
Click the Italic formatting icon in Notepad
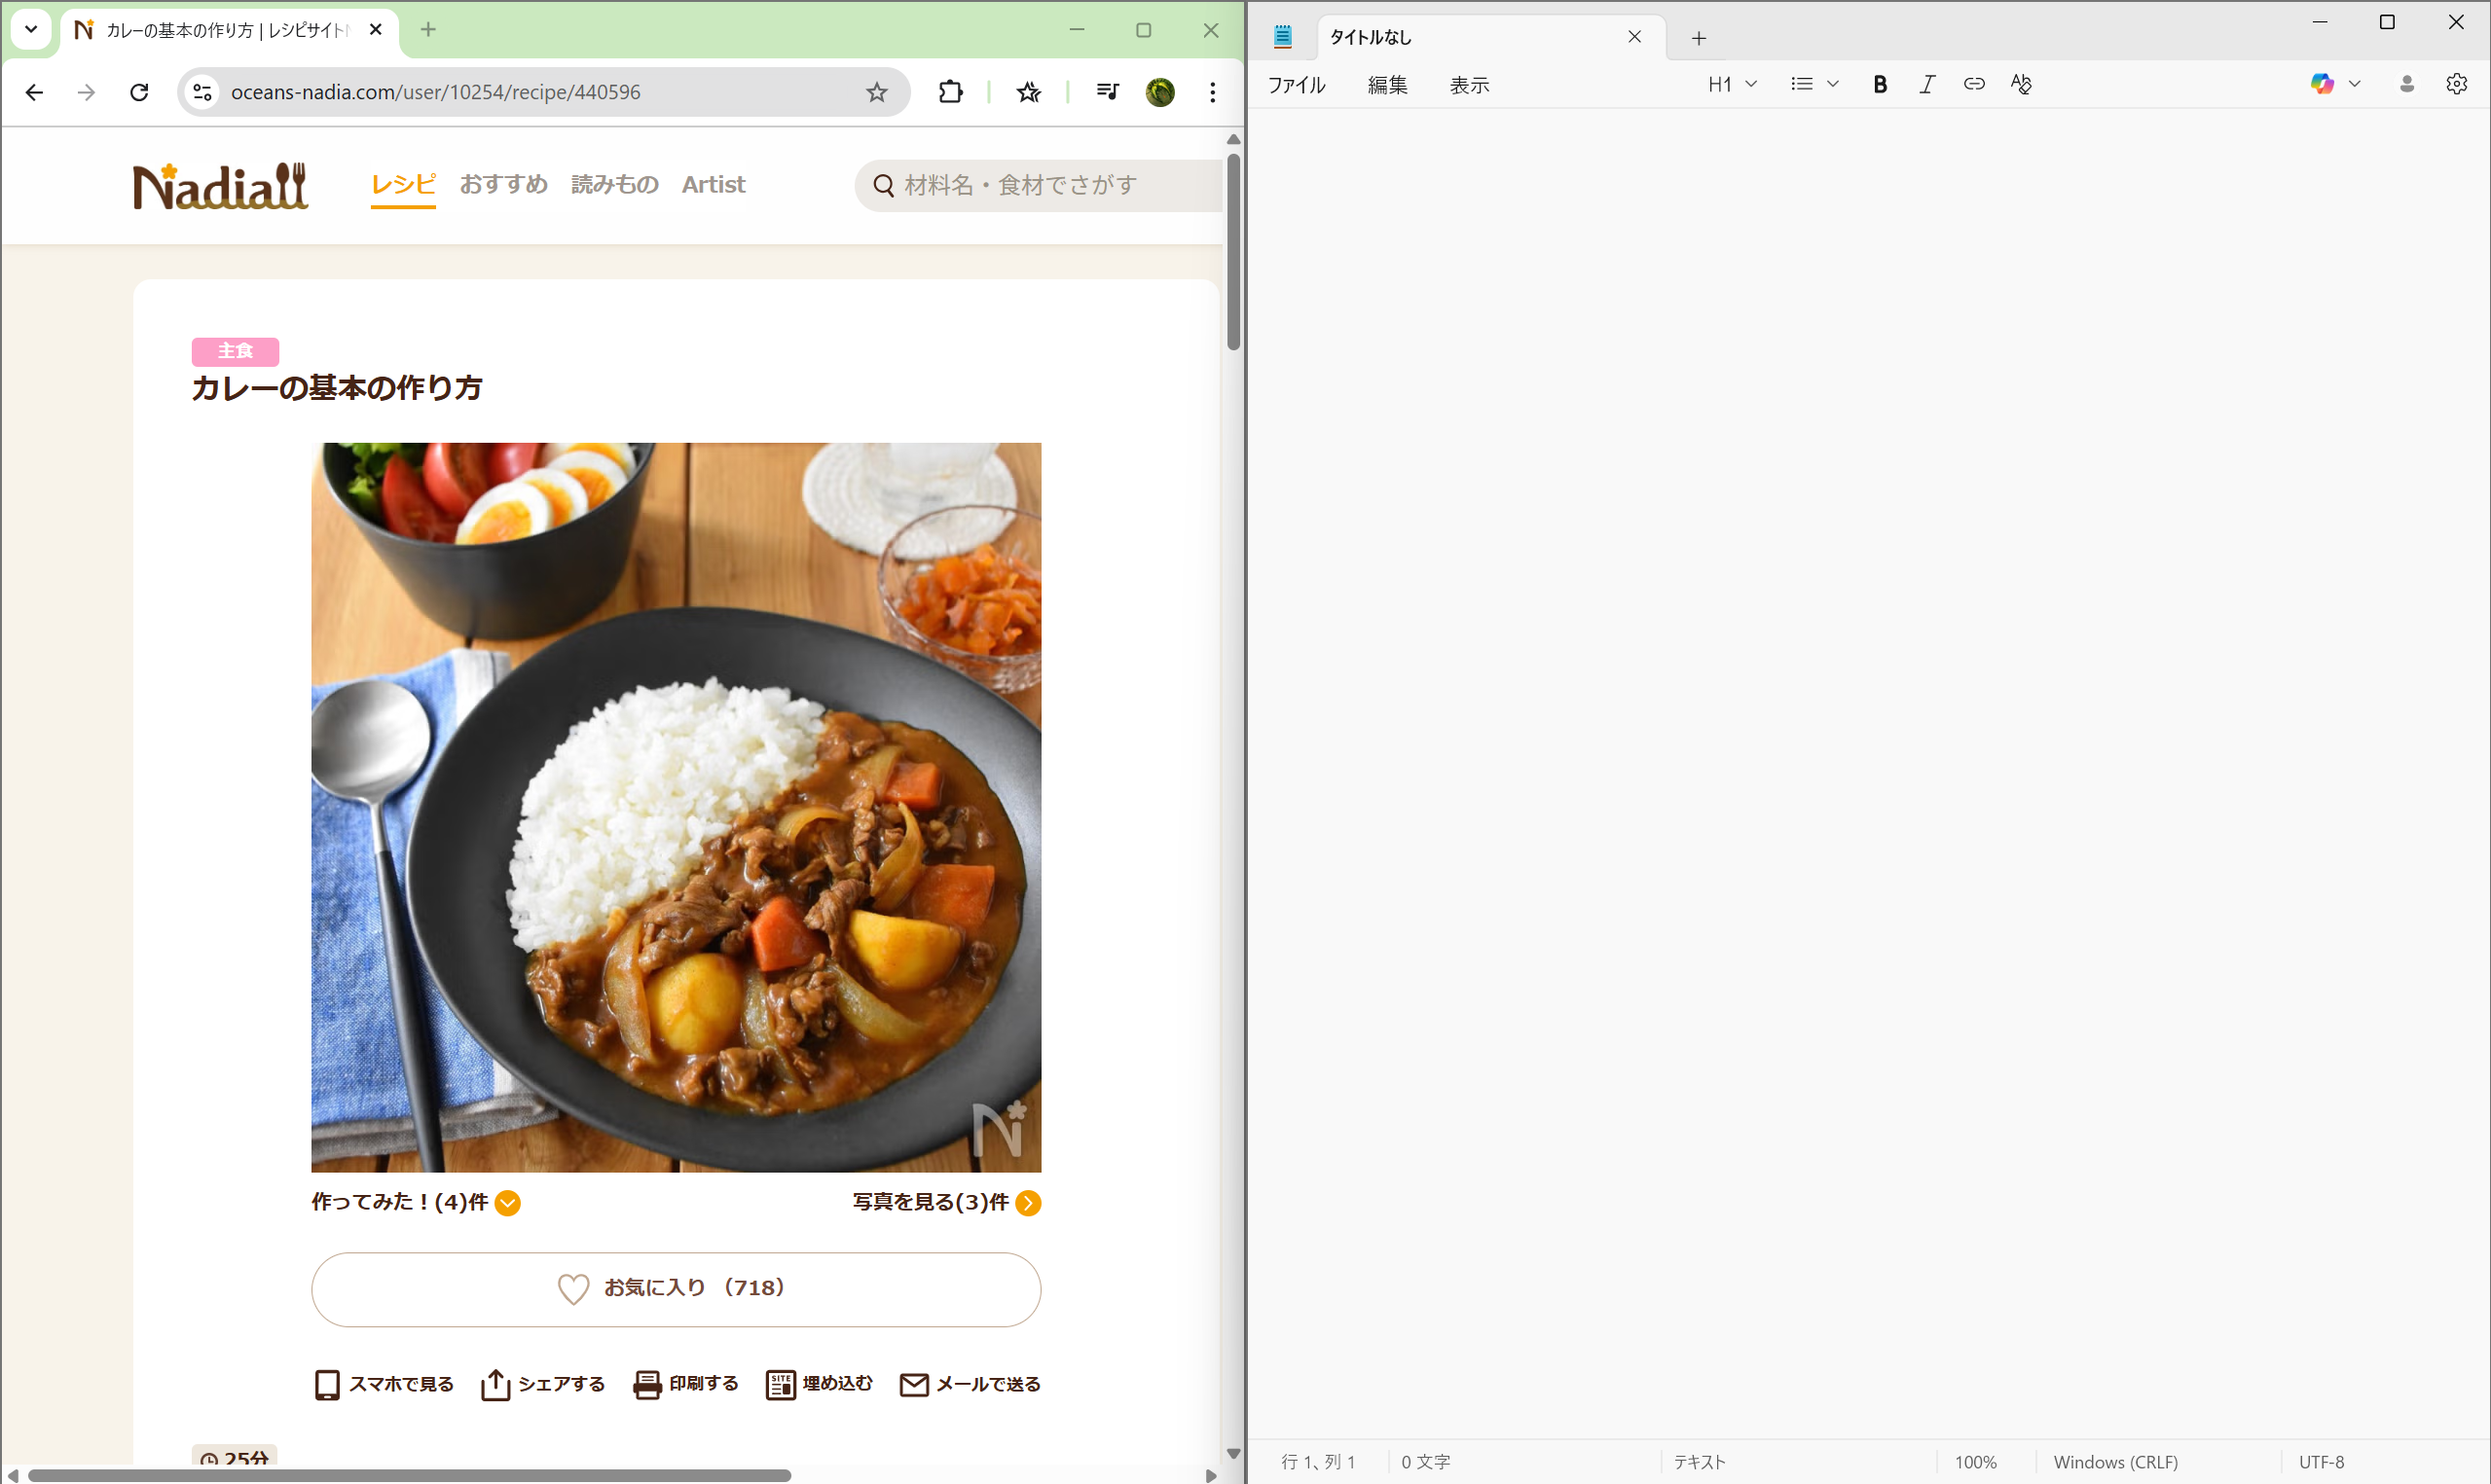pos(1926,85)
